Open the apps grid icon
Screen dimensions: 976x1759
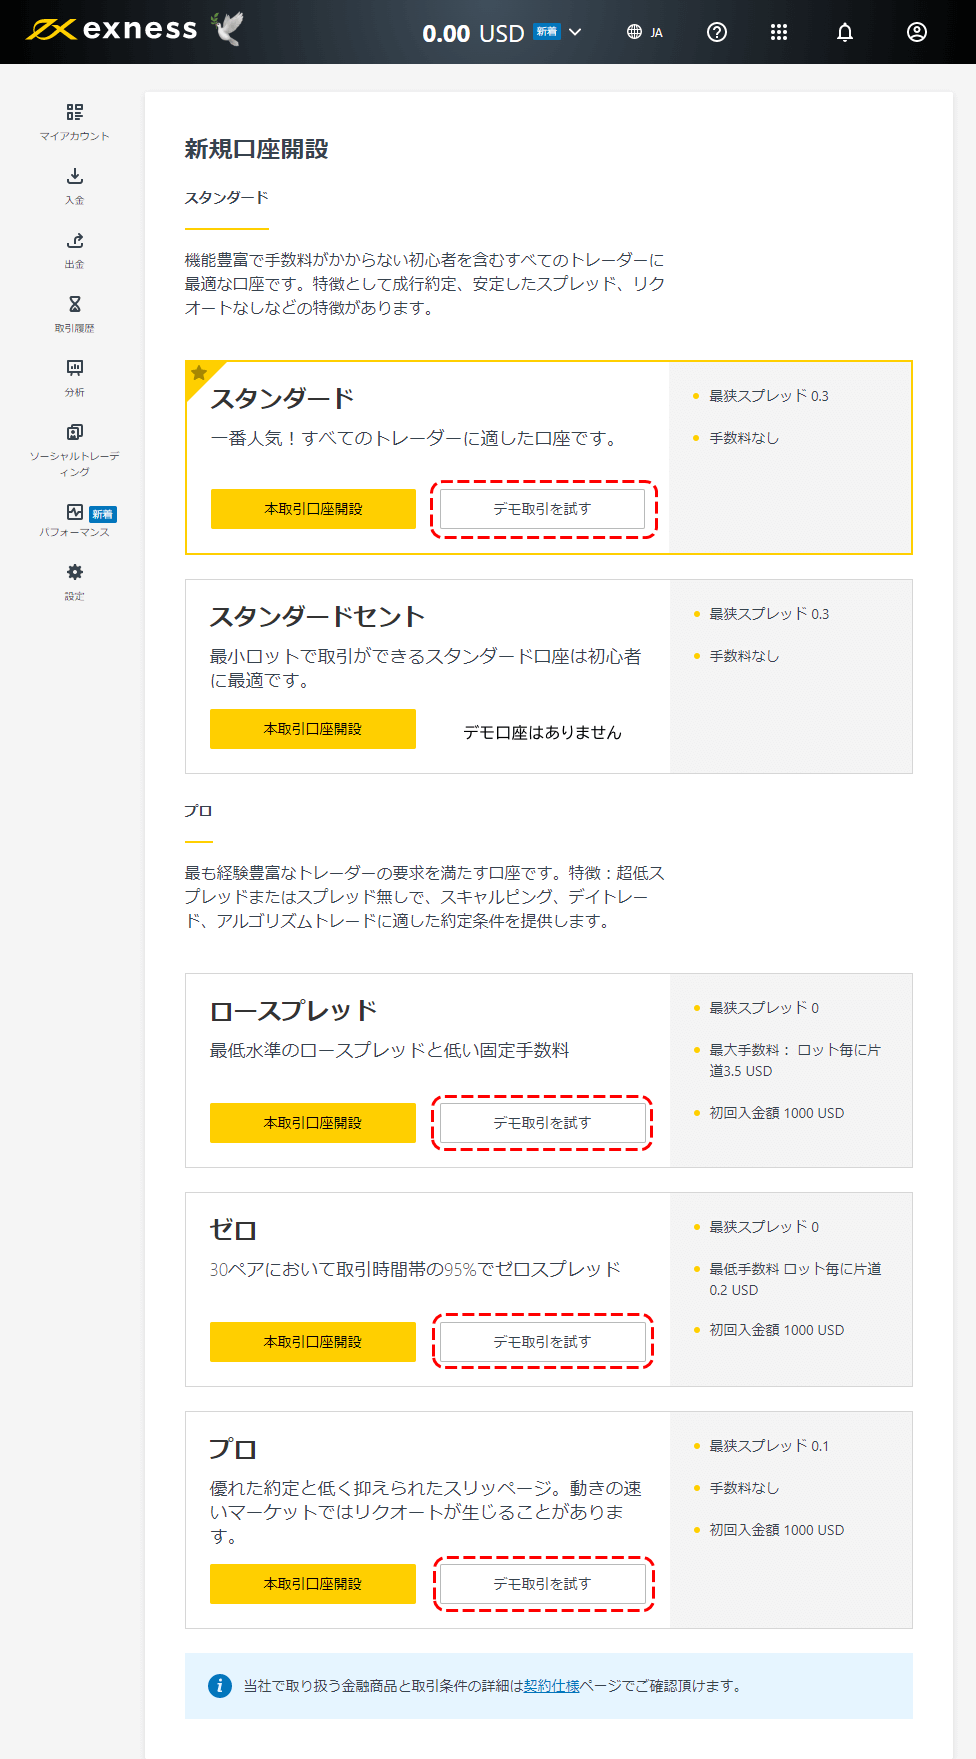point(779,32)
